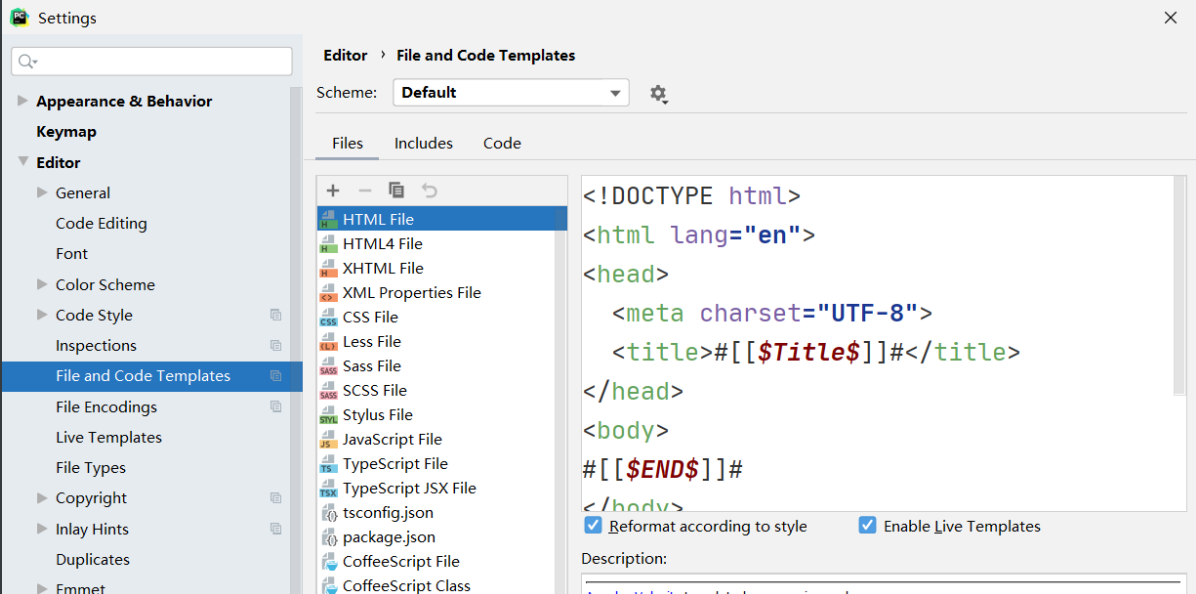Click the HTML4 File template icon
The height and width of the screenshot is (594, 1196).
click(x=328, y=244)
